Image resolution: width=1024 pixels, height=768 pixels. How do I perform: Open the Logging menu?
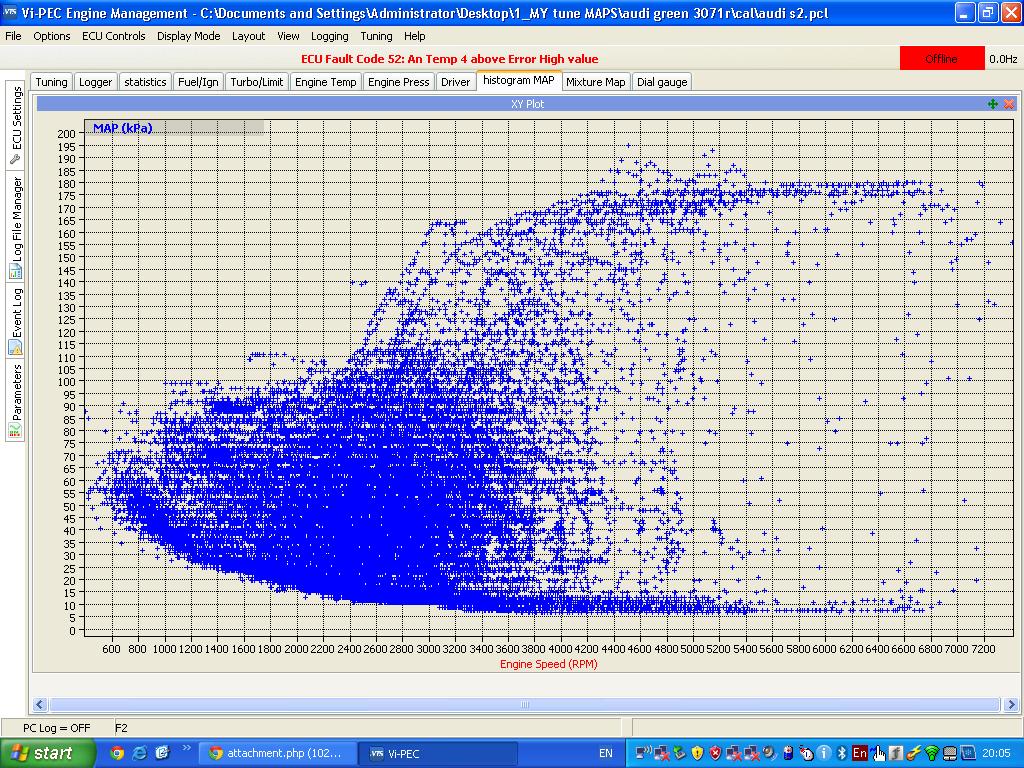[x=329, y=36]
